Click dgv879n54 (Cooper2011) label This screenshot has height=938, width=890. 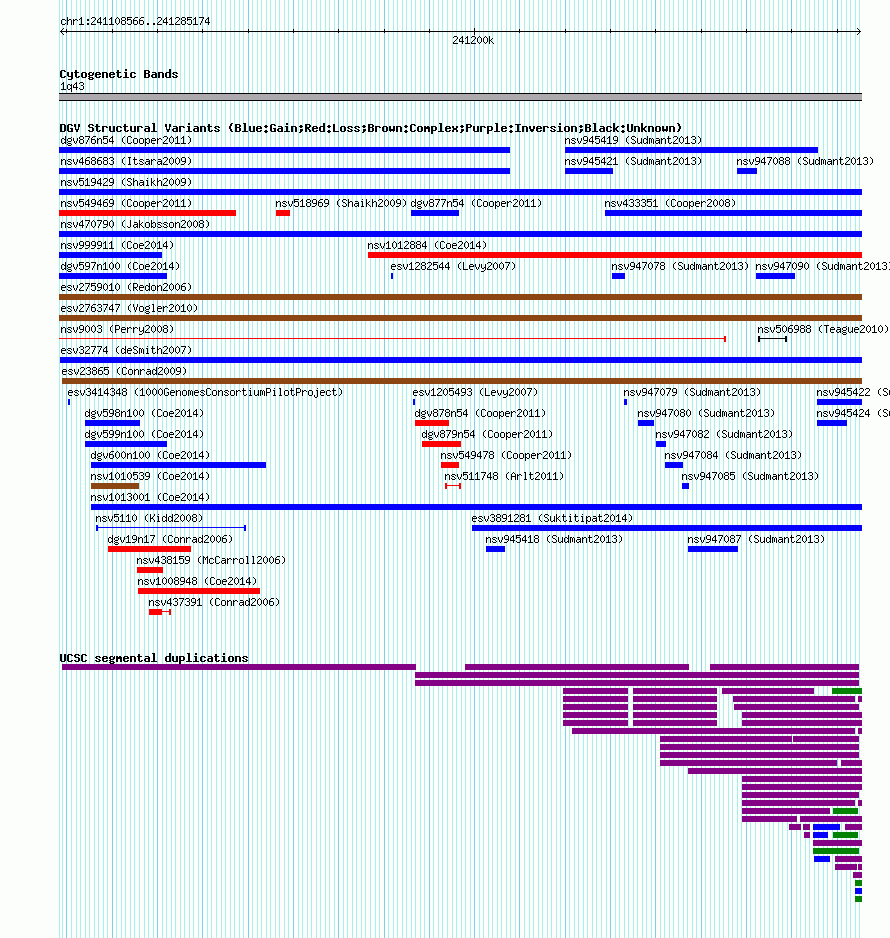tap(487, 434)
